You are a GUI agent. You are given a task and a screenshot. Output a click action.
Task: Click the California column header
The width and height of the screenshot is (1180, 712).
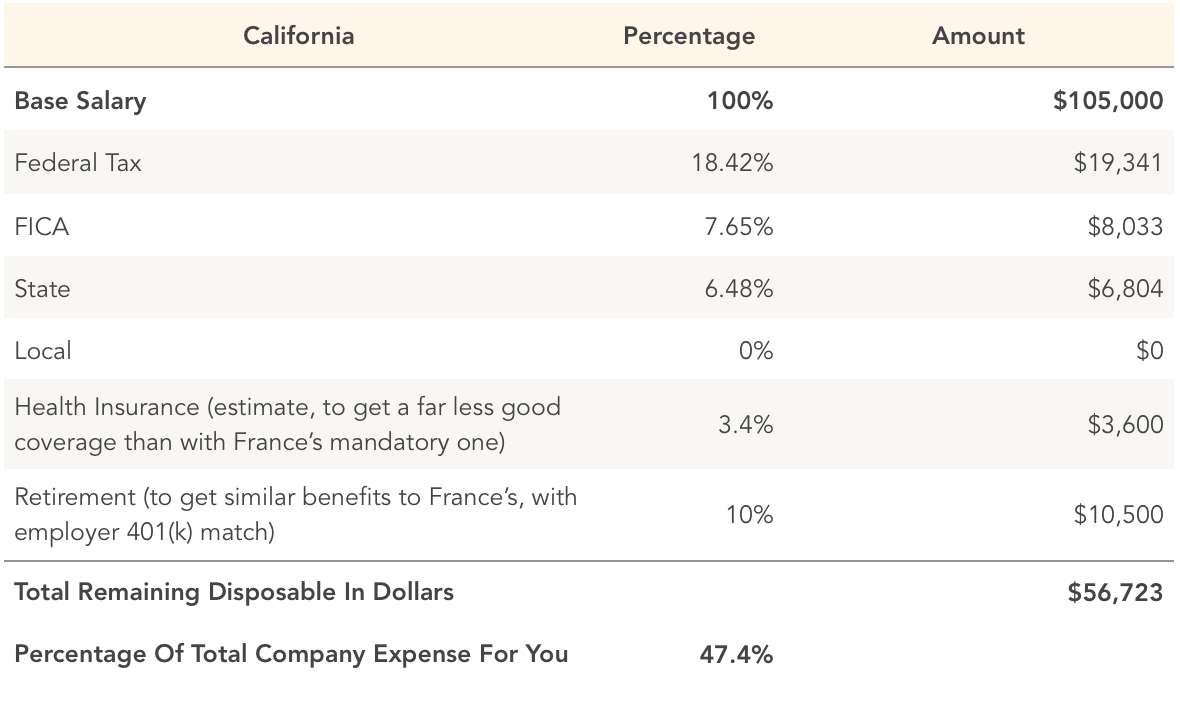(298, 36)
